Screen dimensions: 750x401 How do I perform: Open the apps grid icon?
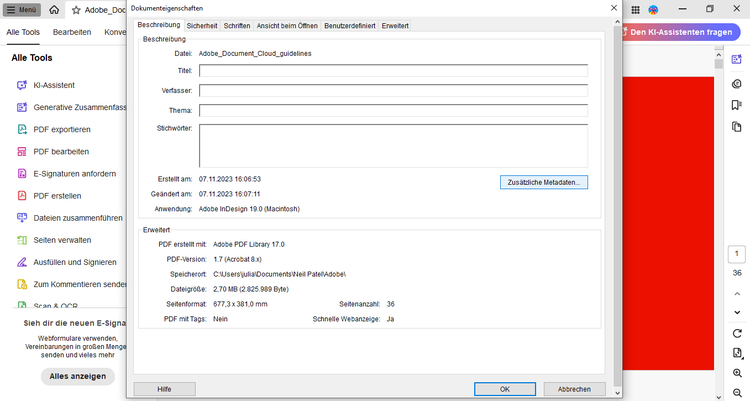click(635, 10)
